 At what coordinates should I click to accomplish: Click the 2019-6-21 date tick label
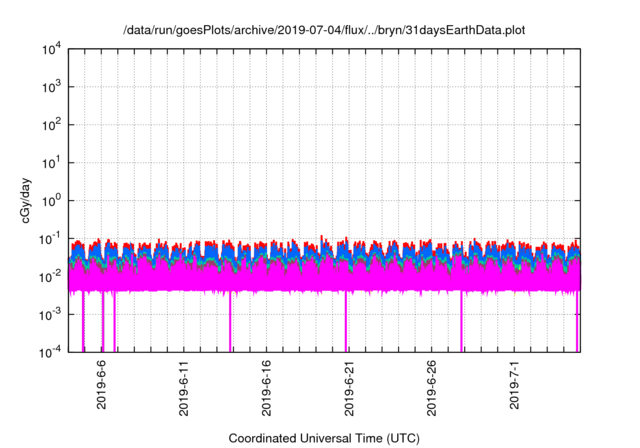[x=349, y=388]
